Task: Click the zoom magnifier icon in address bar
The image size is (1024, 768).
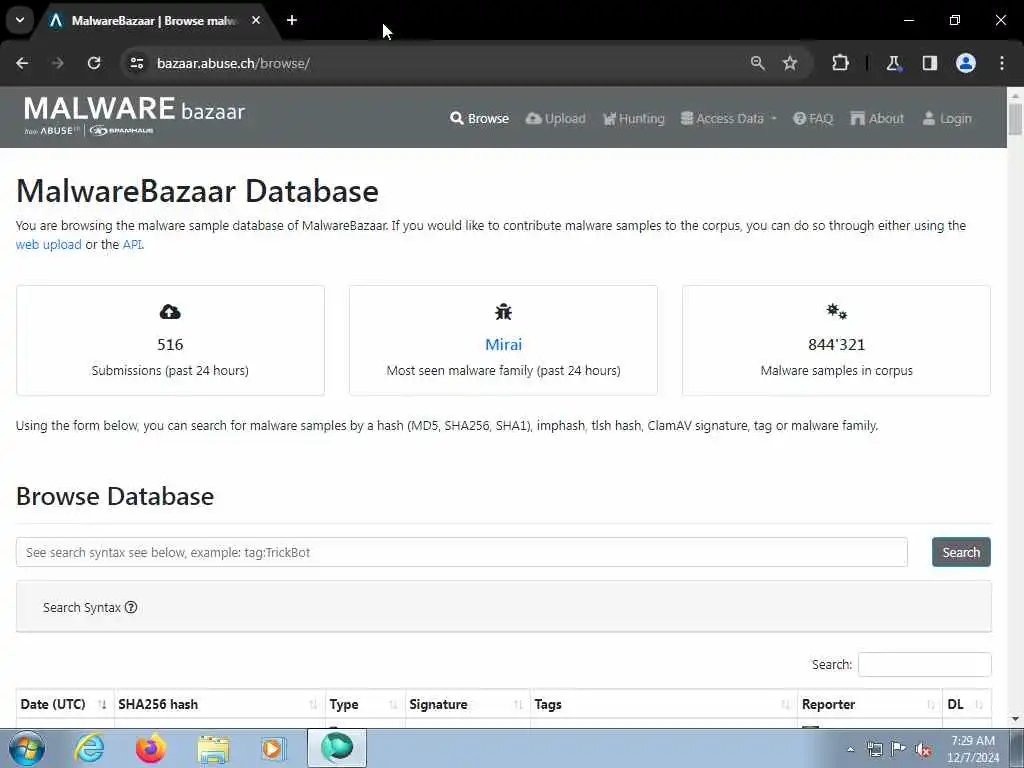Action: (x=758, y=63)
